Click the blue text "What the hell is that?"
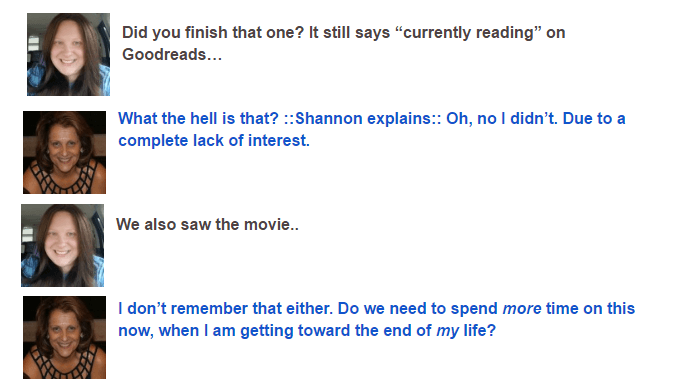The width and height of the screenshot is (674, 391). (x=199, y=118)
